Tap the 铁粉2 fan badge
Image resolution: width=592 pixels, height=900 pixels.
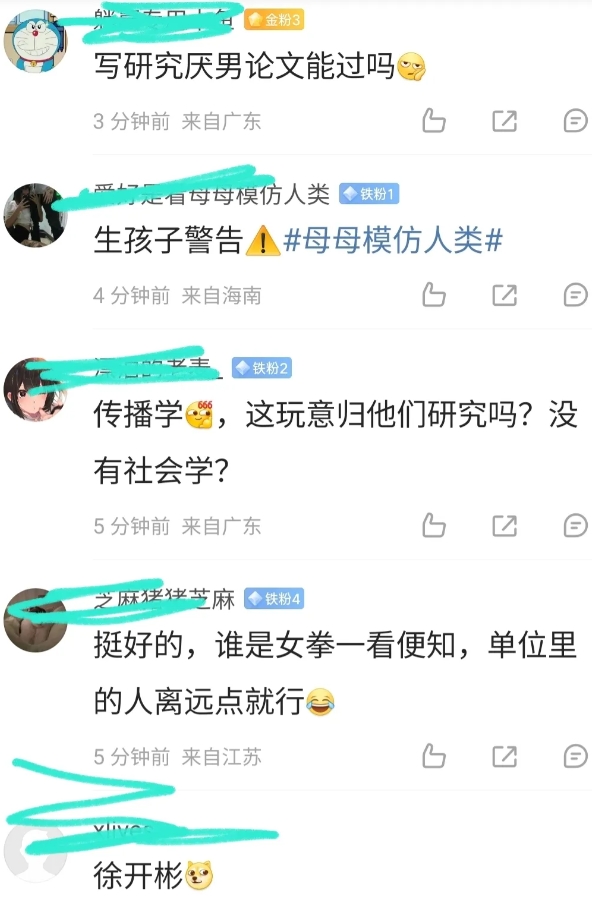point(262,367)
